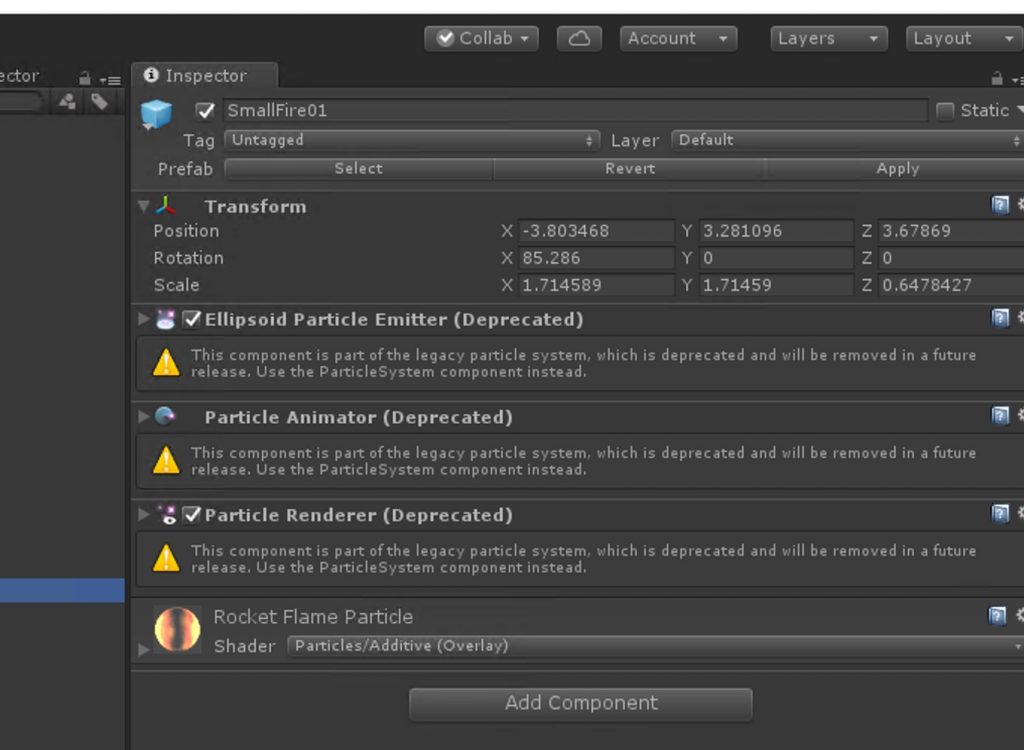Click the prefab Apply button
Image resolution: width=1024 pixels, height=750 pixels.
point(896,169)
